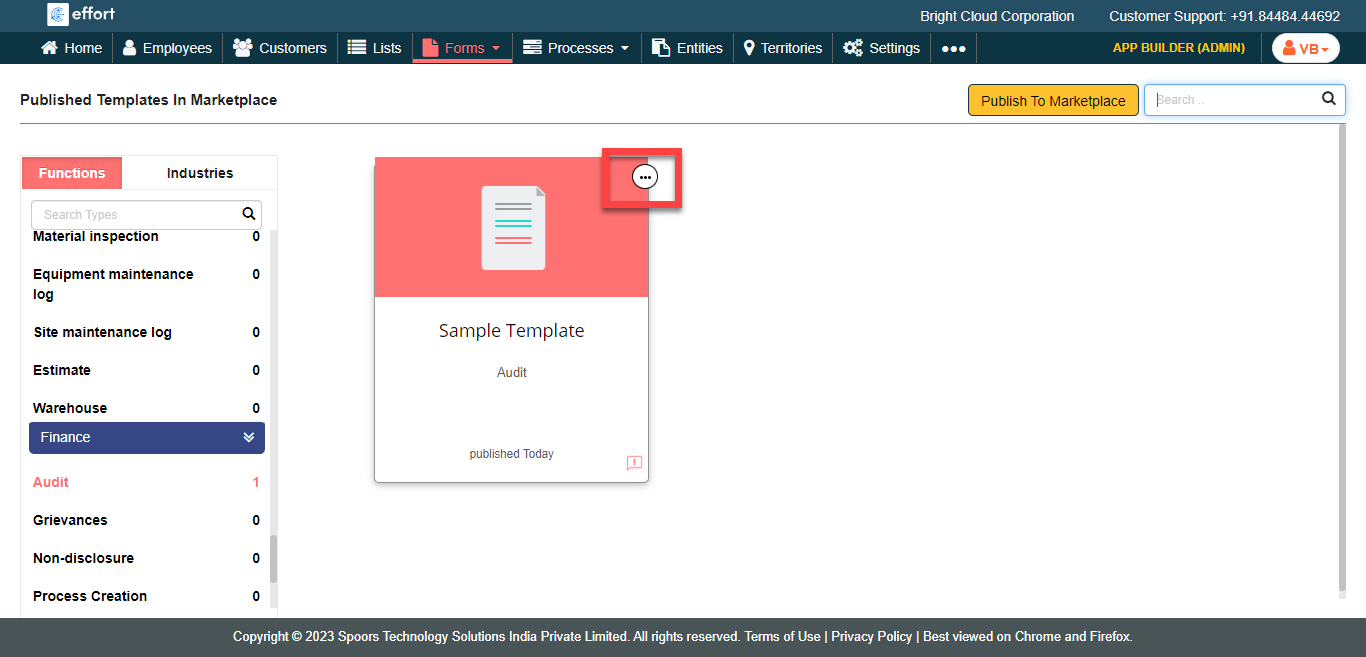1366x657 pixels.
Task: Go to Home in the navigation bar
Action: click(71, 48)
